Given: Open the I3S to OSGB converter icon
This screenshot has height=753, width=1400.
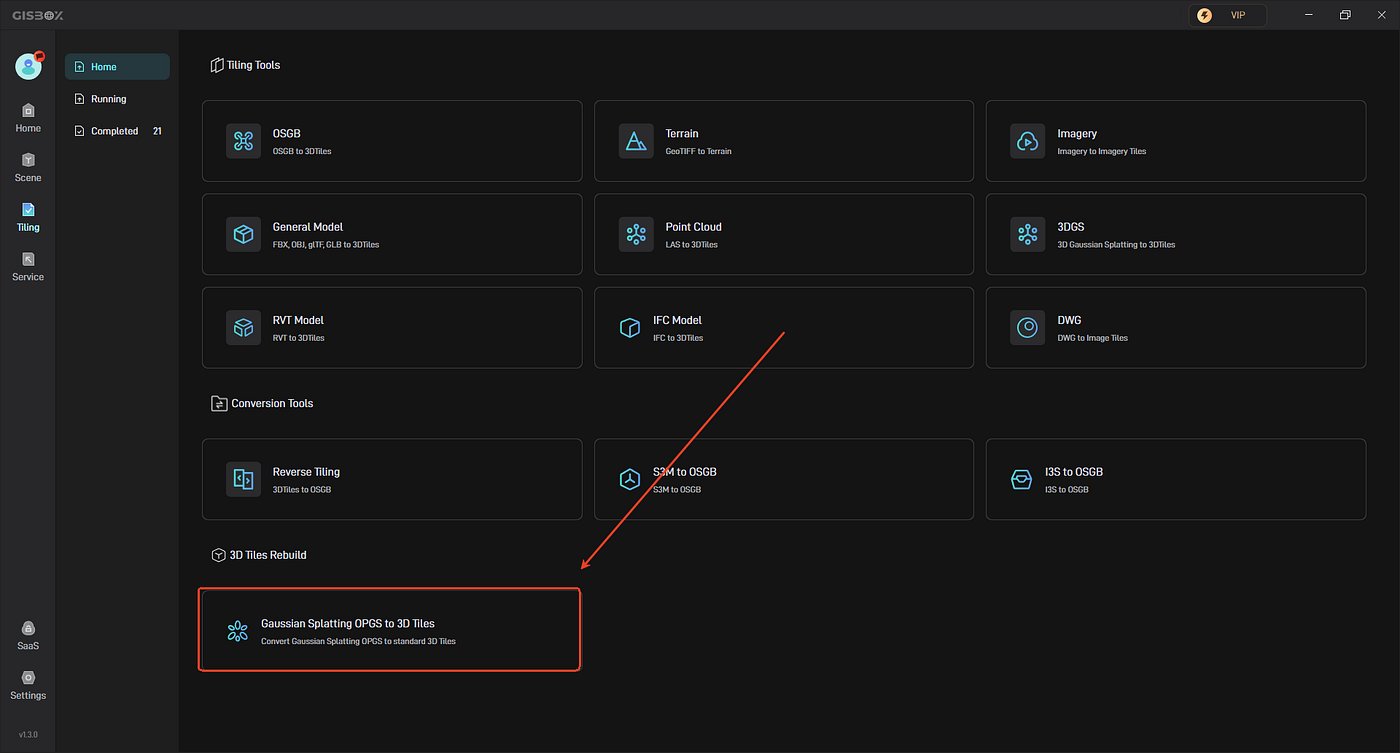Looking at the screenshot, I should (x=1022, y=479).
